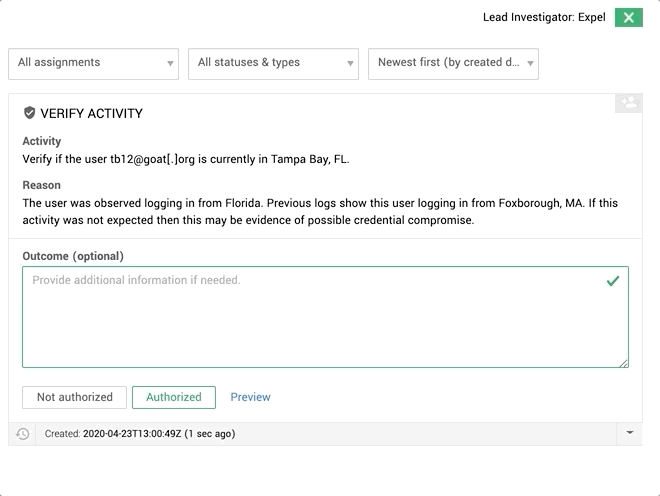The image size is (660, 496).
Task: Click the Not authorized button
Action: (75, 397)
